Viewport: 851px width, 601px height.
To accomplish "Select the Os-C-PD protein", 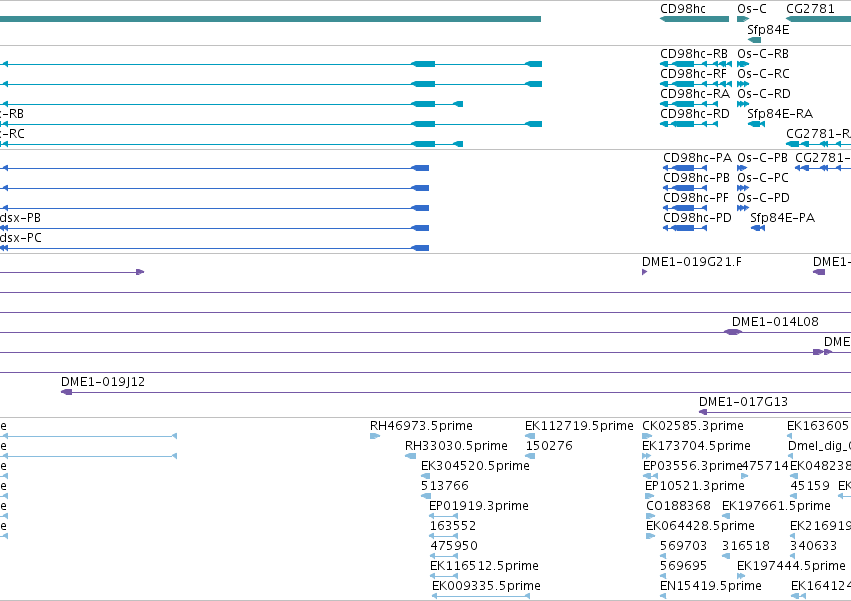I will [x=743, y=208].
